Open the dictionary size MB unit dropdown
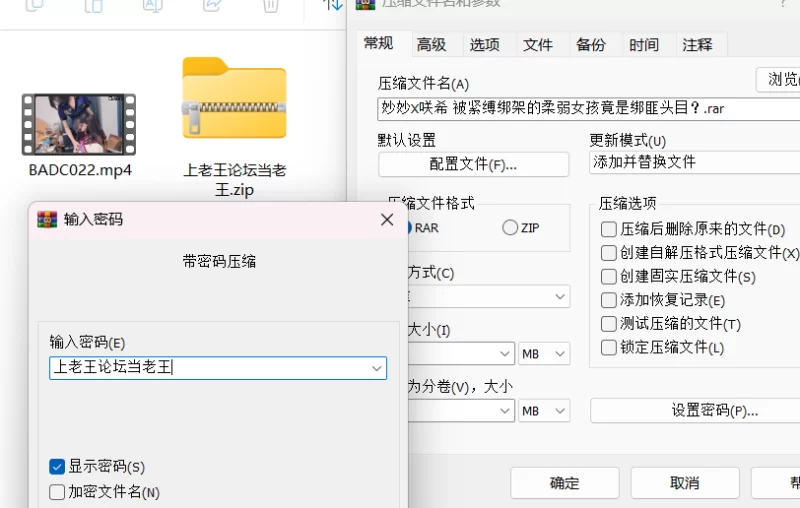Image resolution: width=800 pixels, height=508 pixels. [544, 353]
